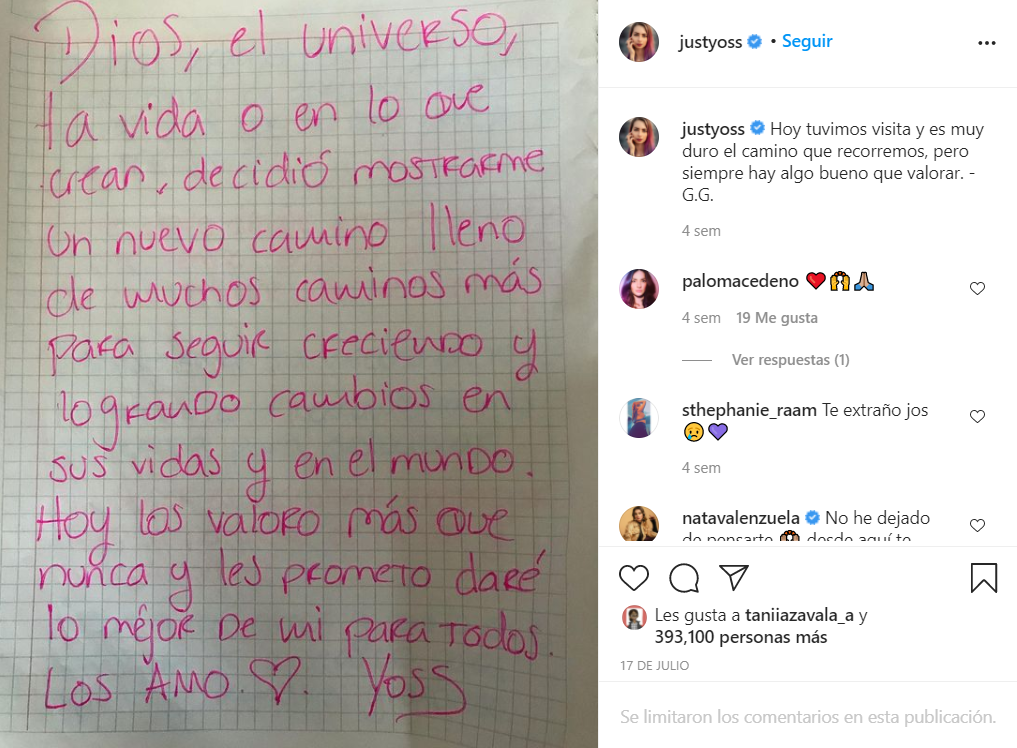Screen dimensions: 1017x748
Task: Open natavalenzuela's profile link
Action: (x=741, y=518)
